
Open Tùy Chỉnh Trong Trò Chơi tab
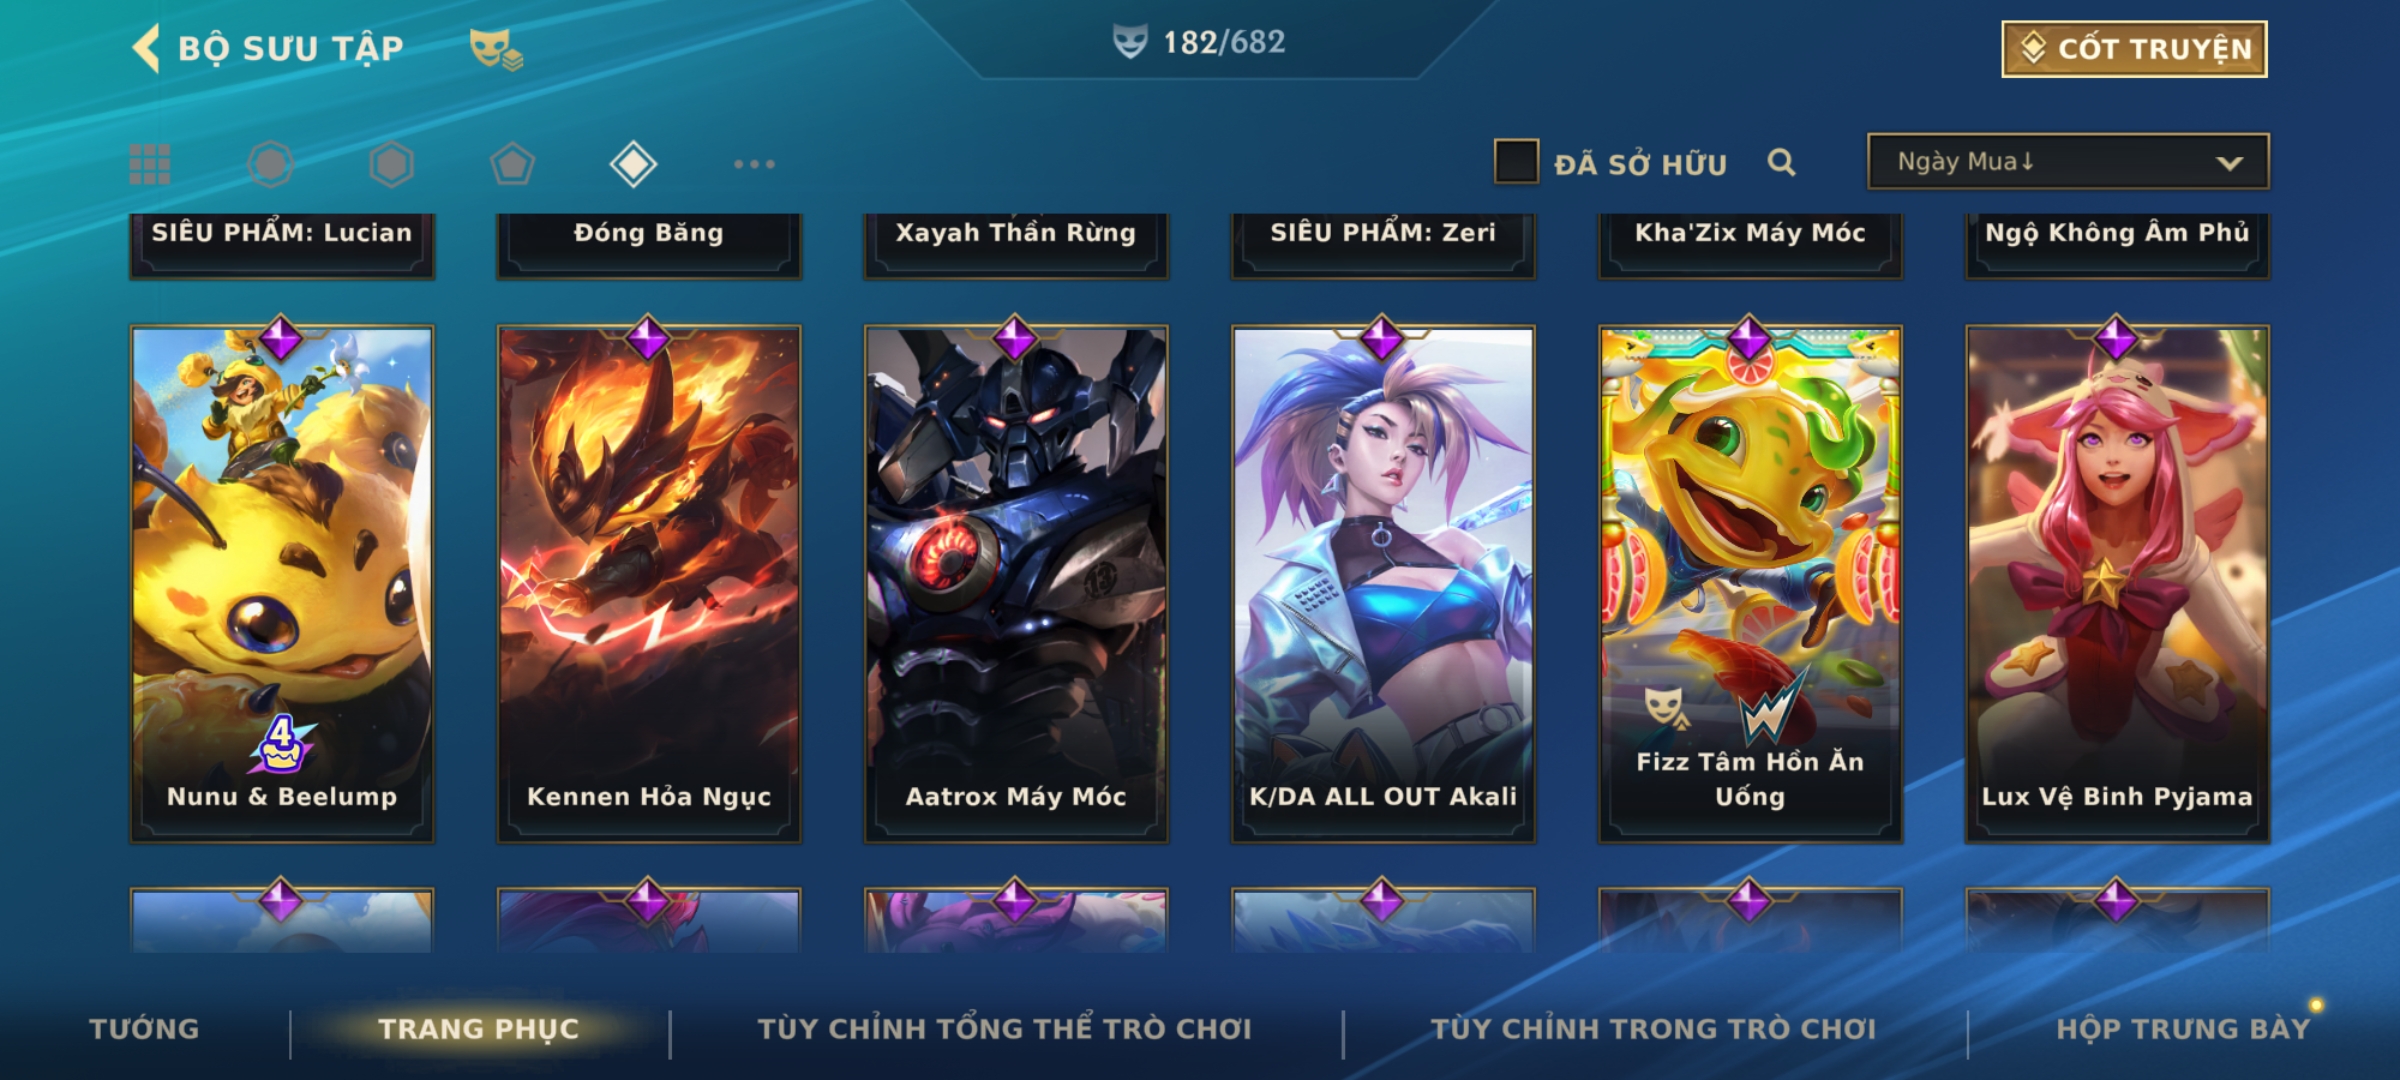[1654, 1028]
